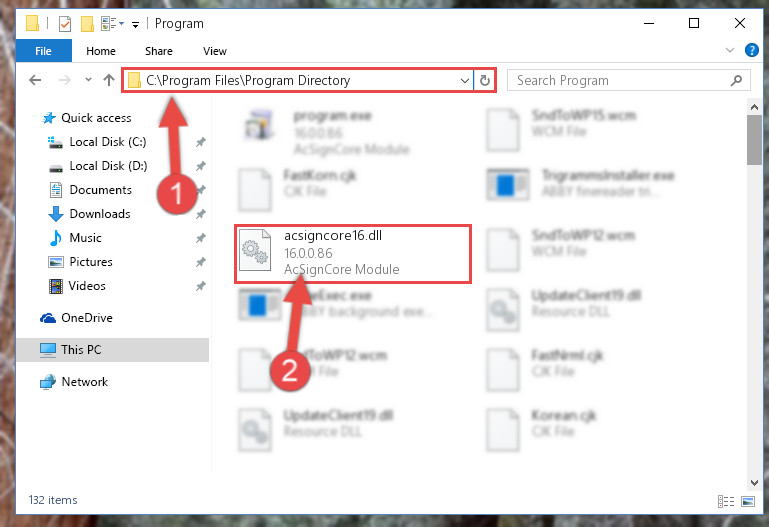Switch to the View tab
The image size is (769, 527).
[215, 51]
